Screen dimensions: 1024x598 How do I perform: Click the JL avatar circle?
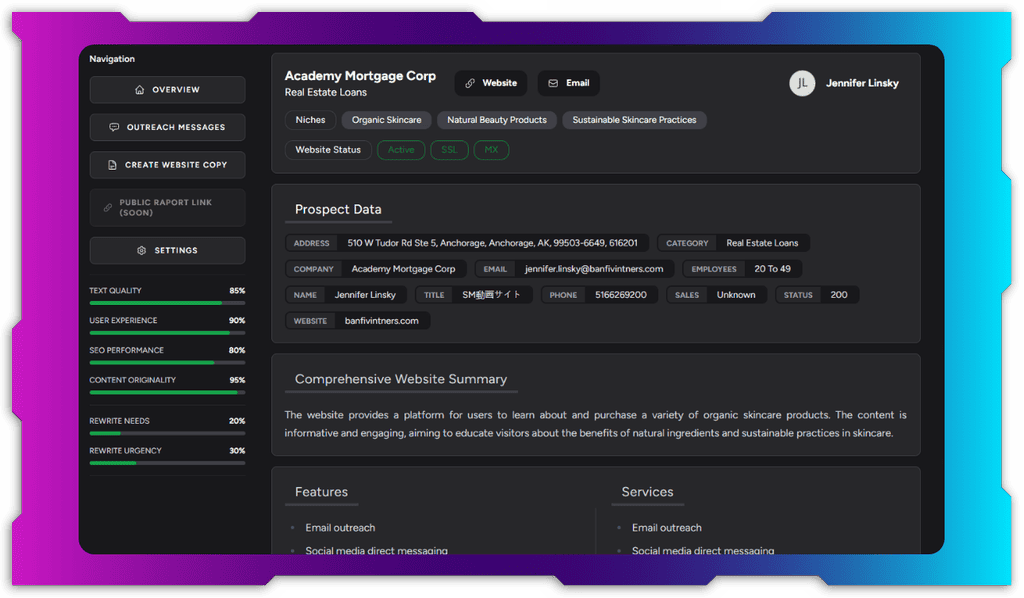coord(802,83)
